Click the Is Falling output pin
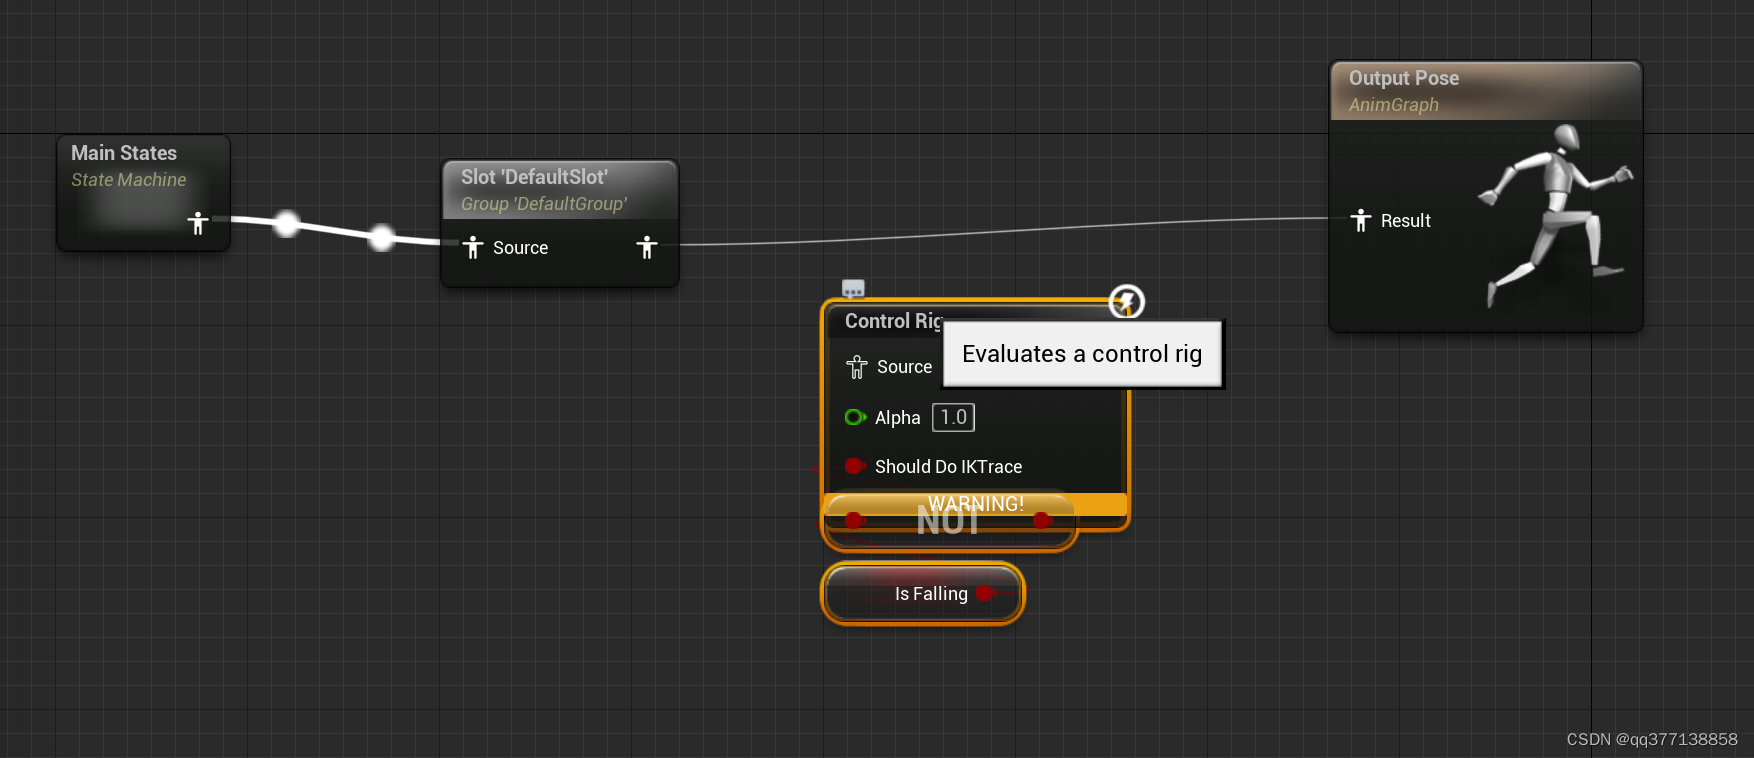 coord(986,593)
